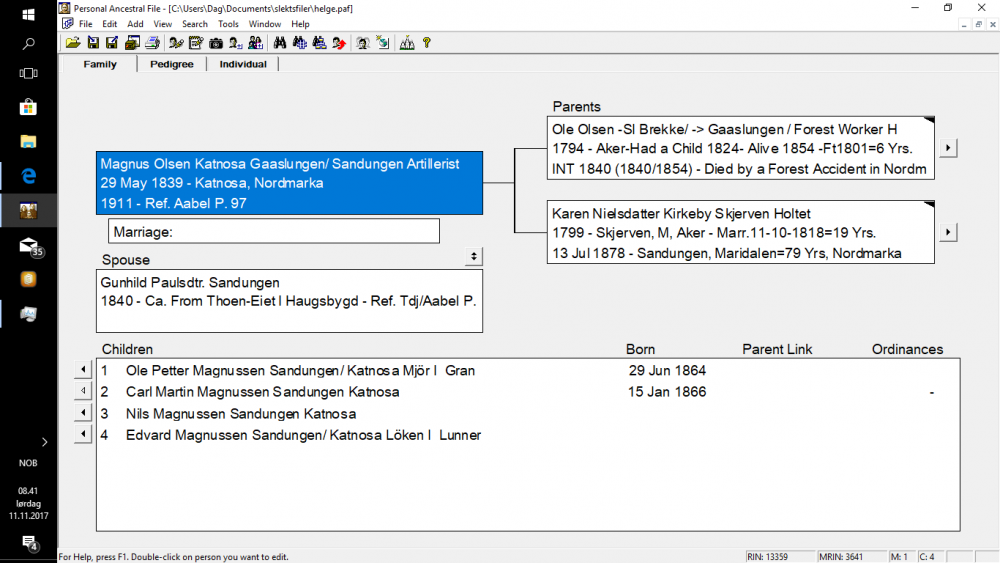Click the yellow question mark help icon
1000x563 pixels.
[427, 43]
